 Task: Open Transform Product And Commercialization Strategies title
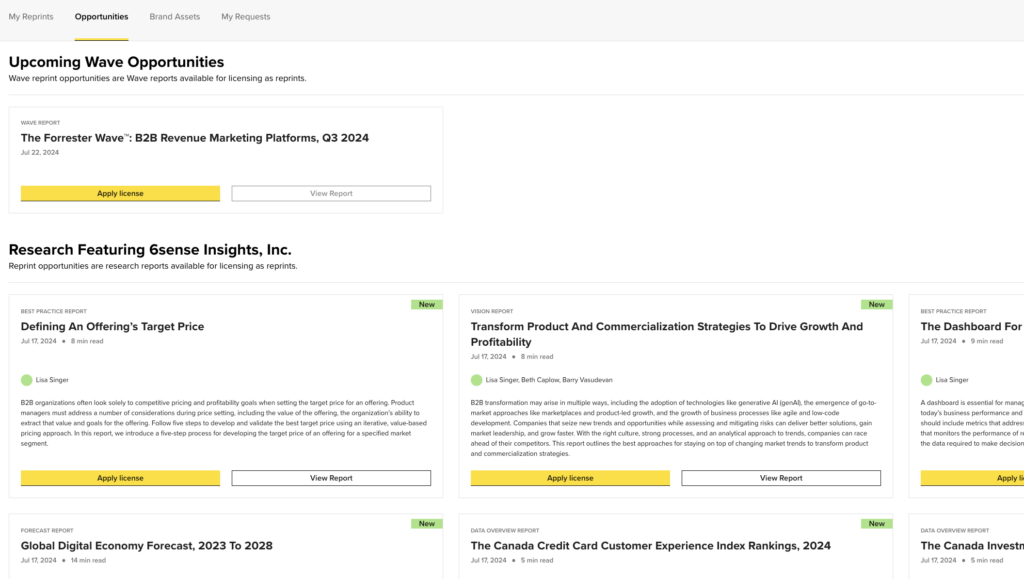pos(667,334)
